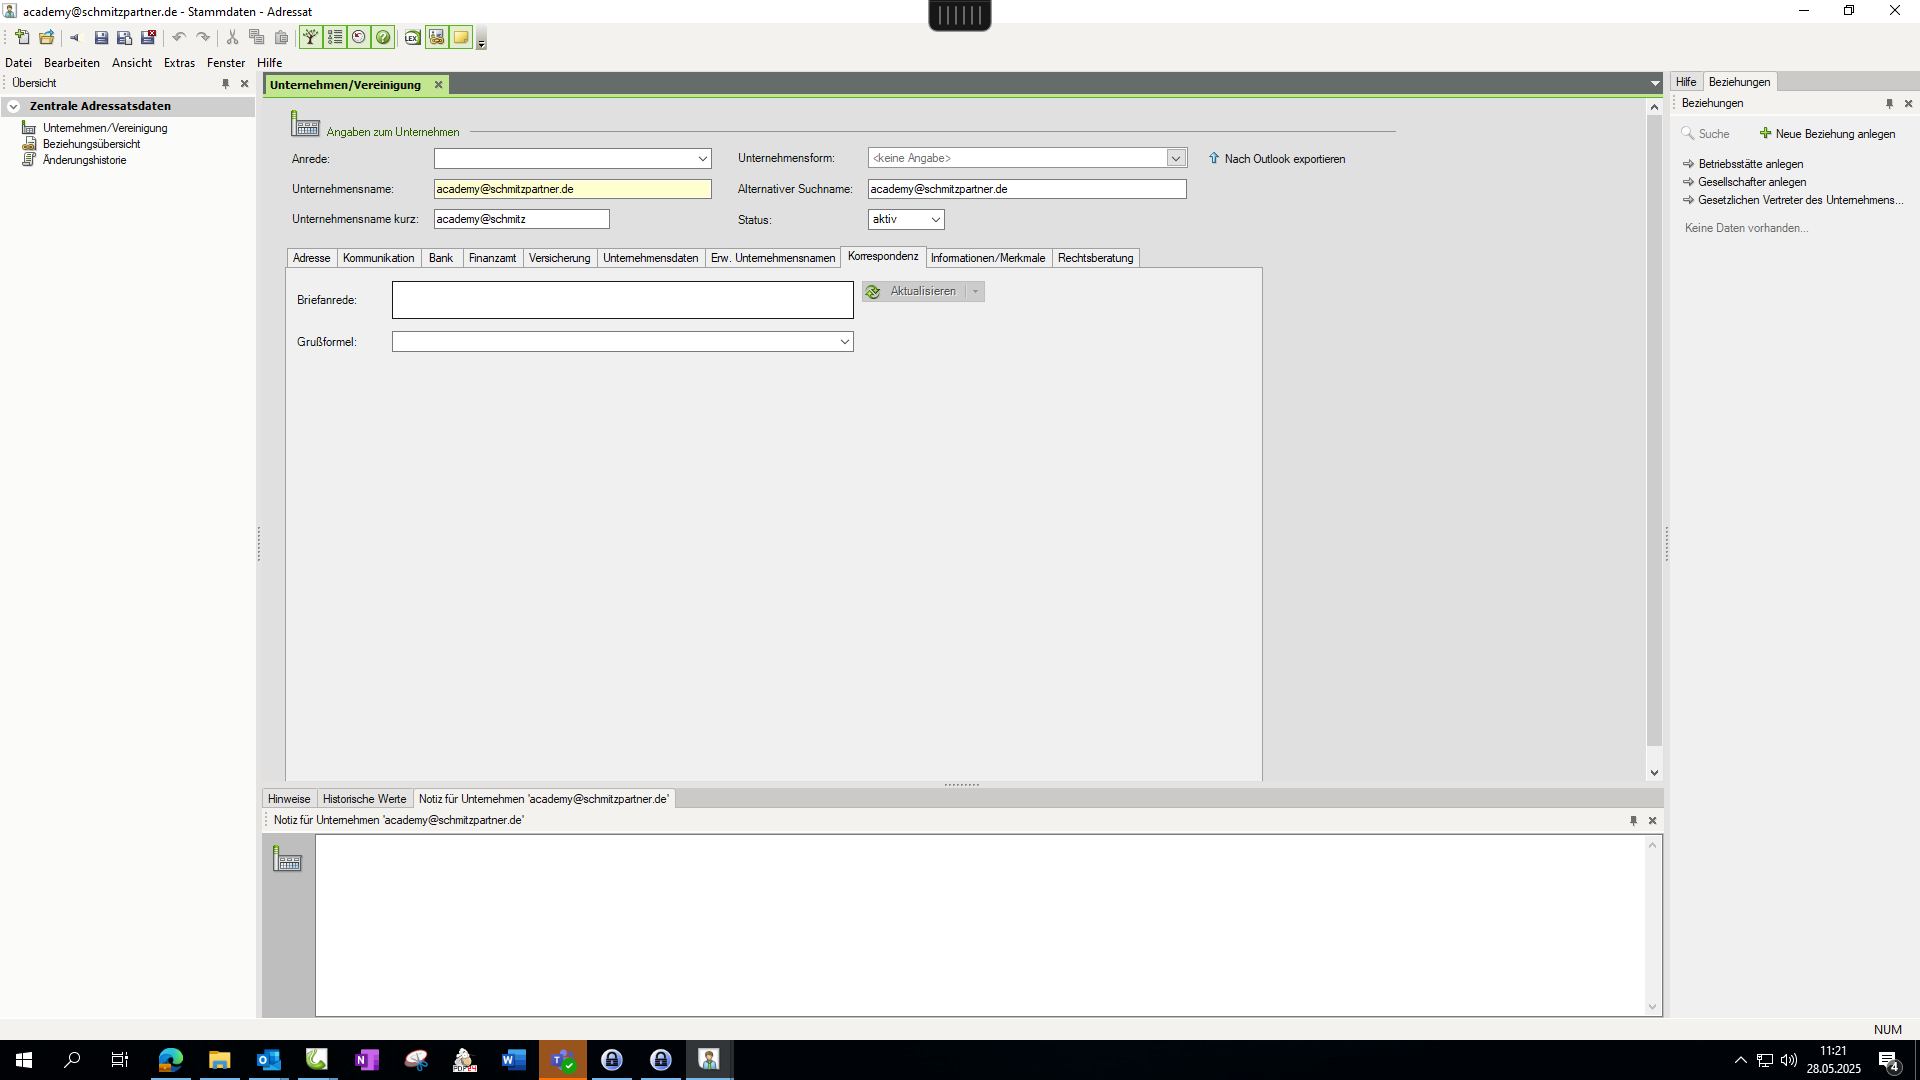Open the Anrede dropdown
Screen dimensions: 1920x1080
pos(702,159)
